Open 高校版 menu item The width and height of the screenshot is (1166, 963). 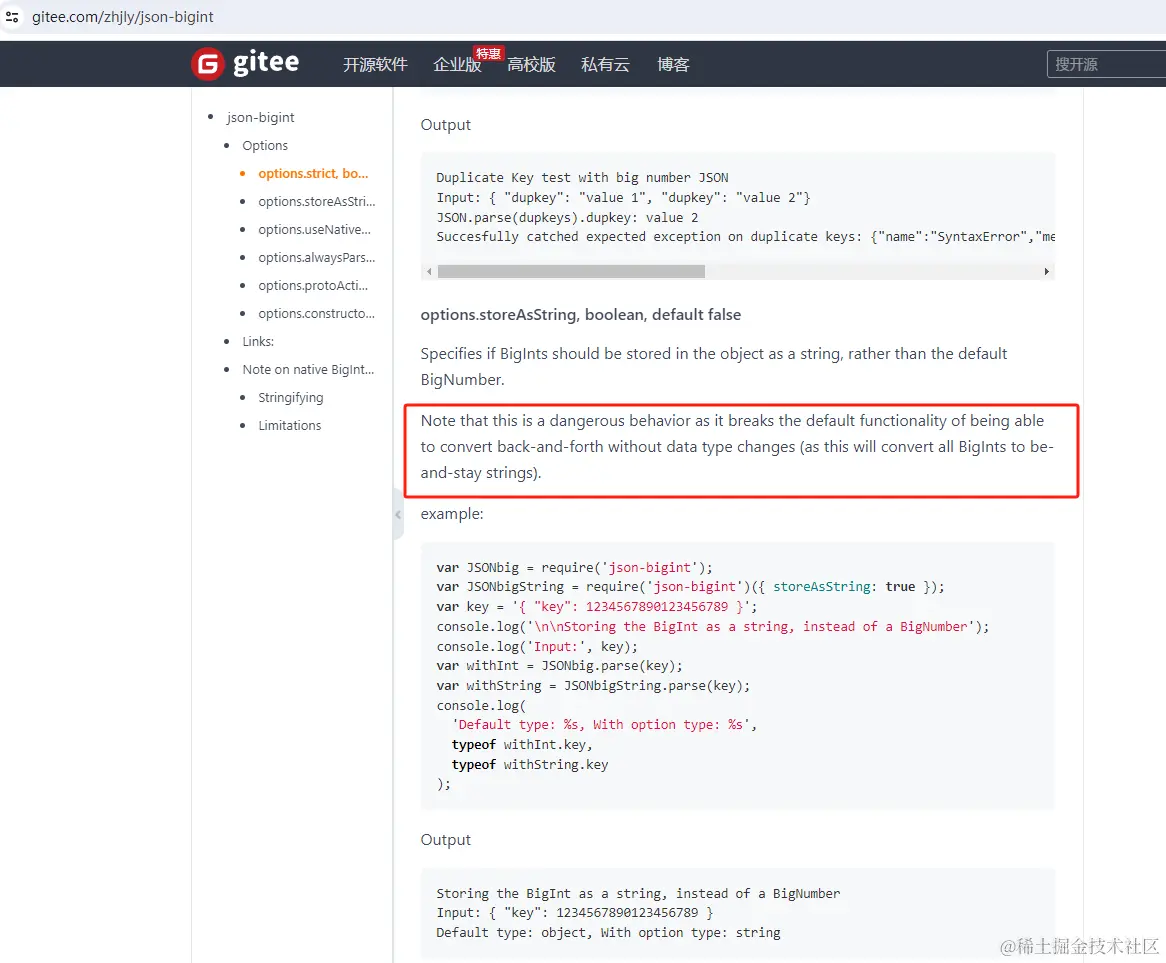[531, 65]
